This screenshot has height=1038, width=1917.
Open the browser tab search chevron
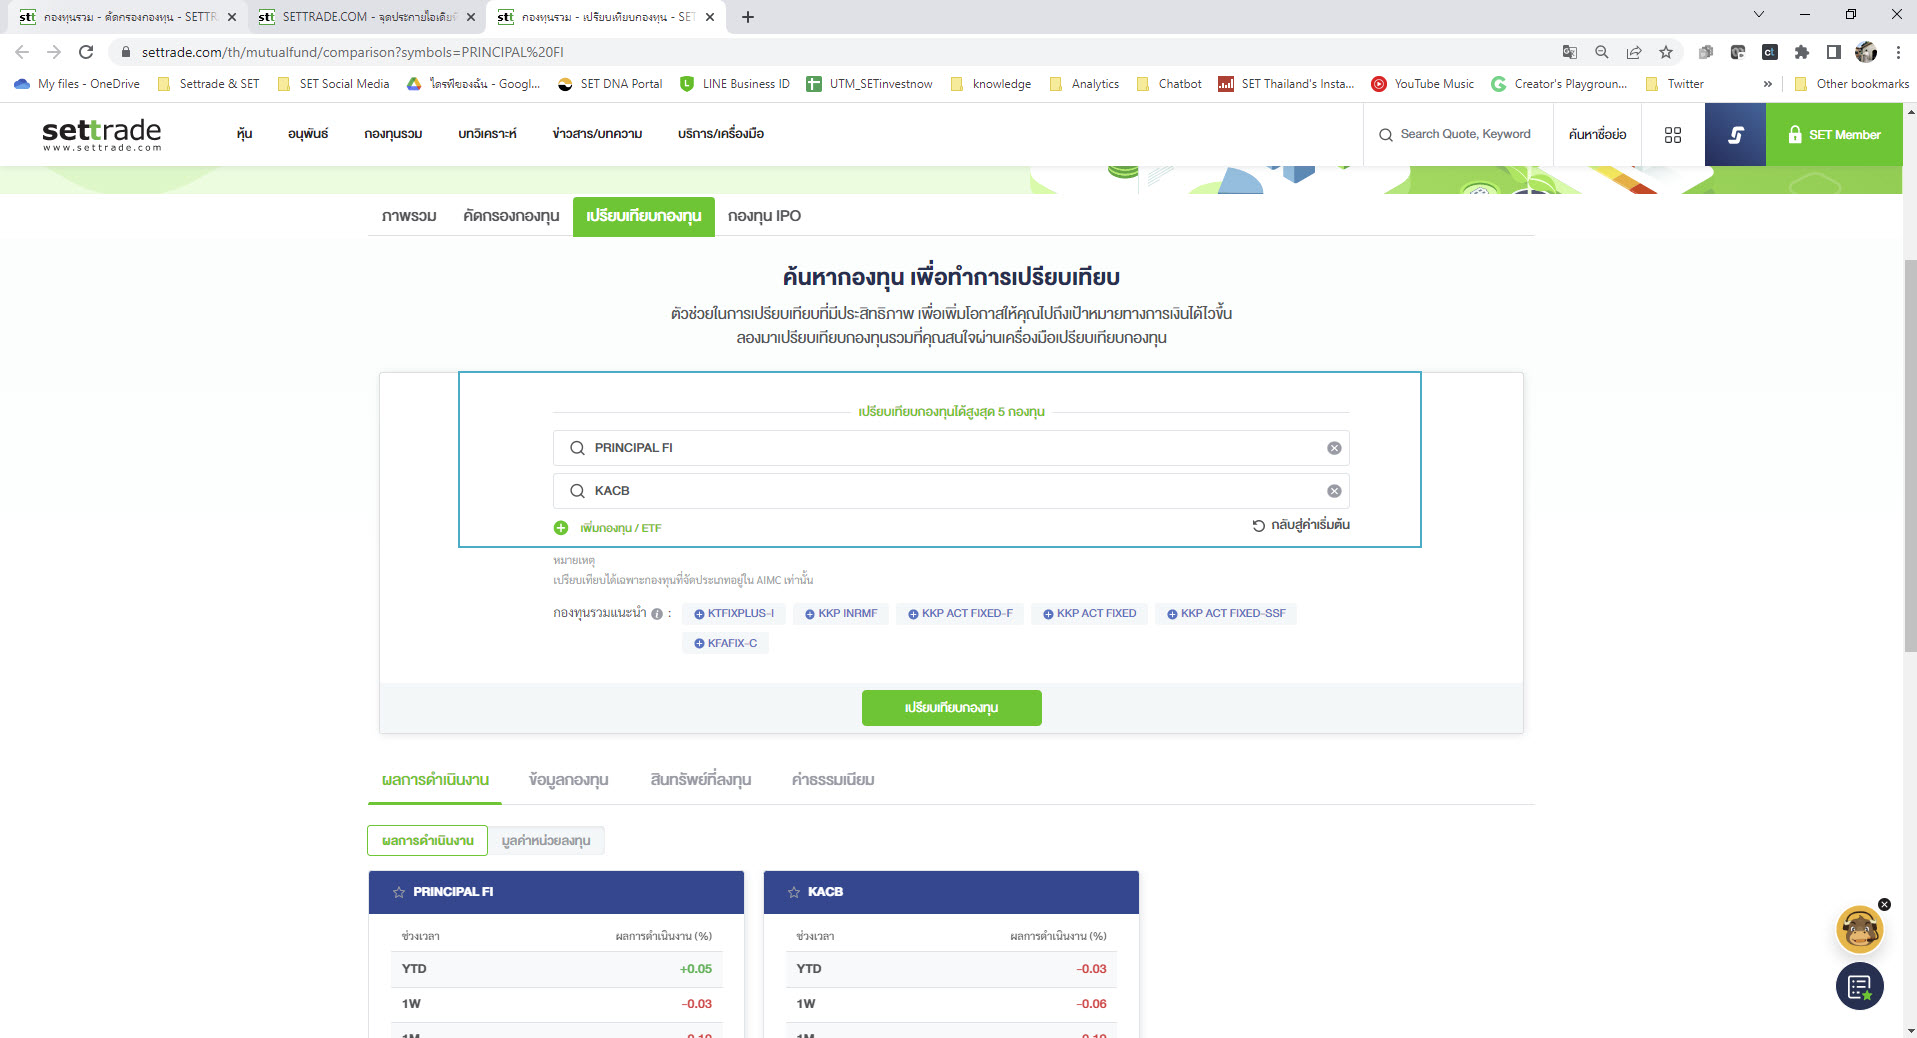1757,14
